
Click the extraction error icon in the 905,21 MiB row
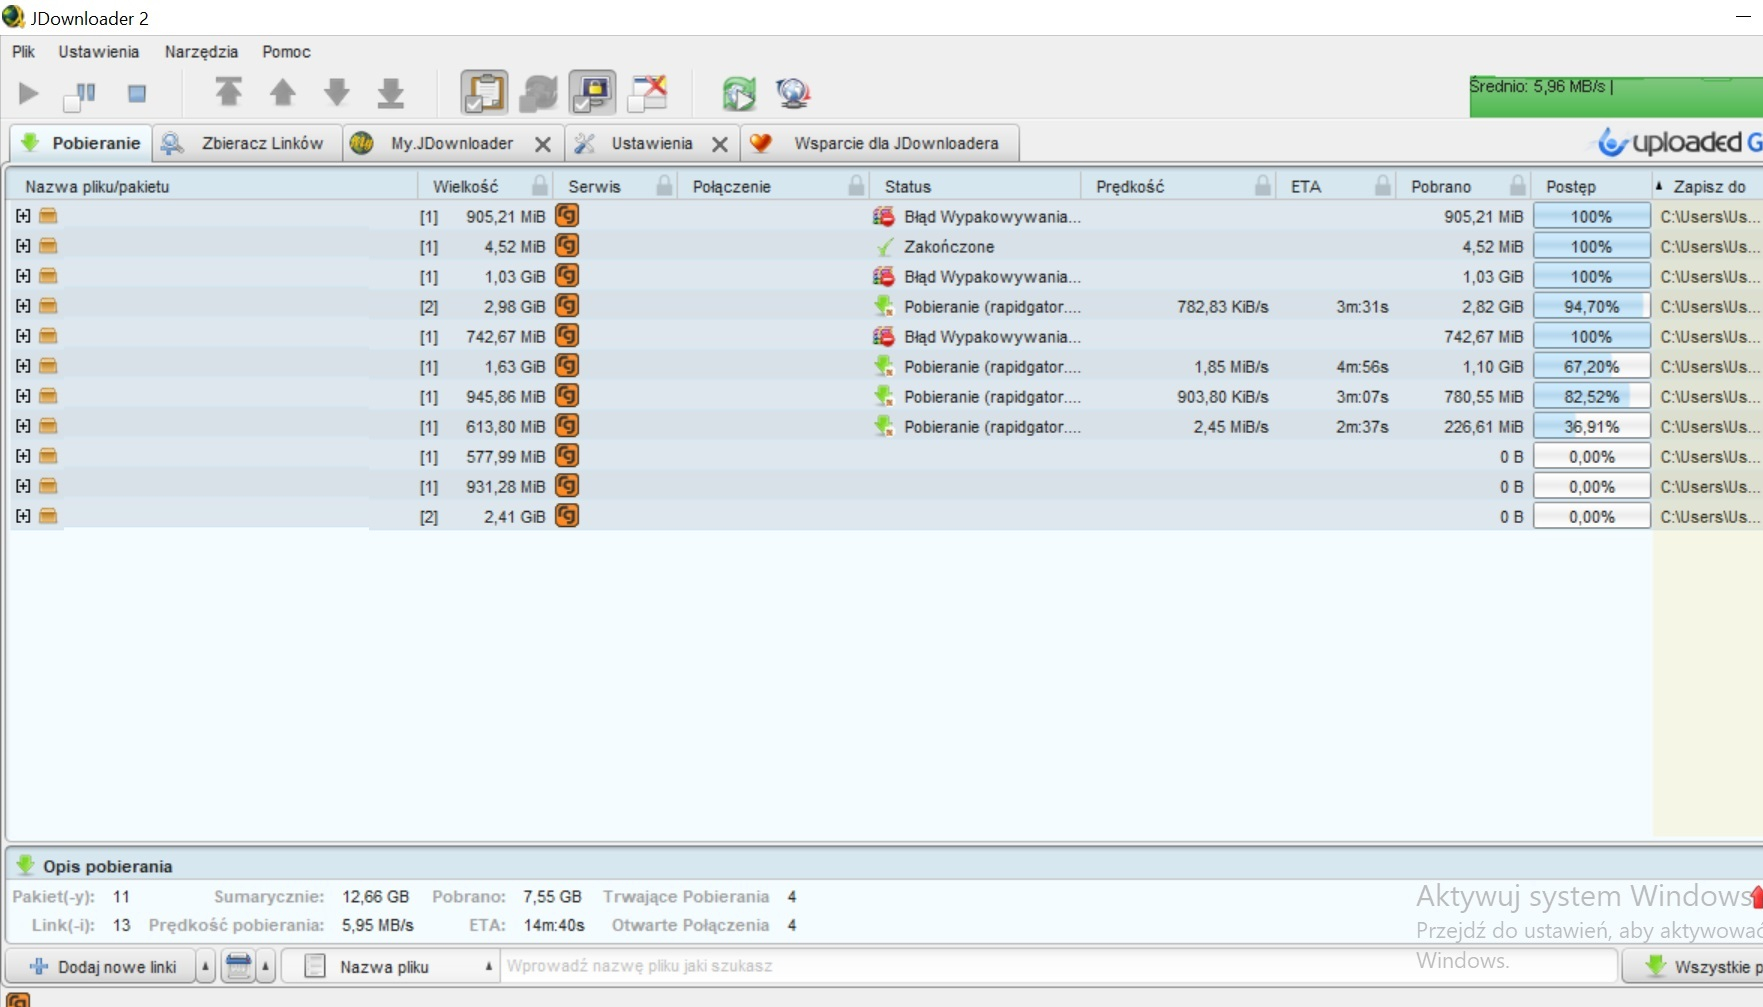(884, 216)
